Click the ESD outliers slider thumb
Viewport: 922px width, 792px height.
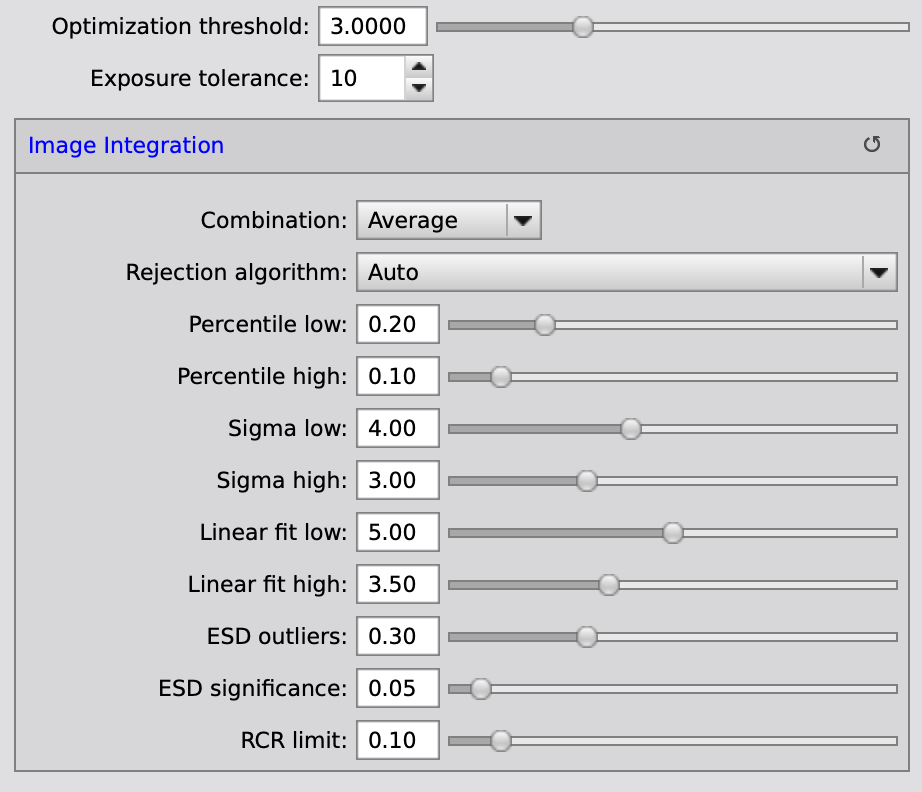(x=587, y=637)
